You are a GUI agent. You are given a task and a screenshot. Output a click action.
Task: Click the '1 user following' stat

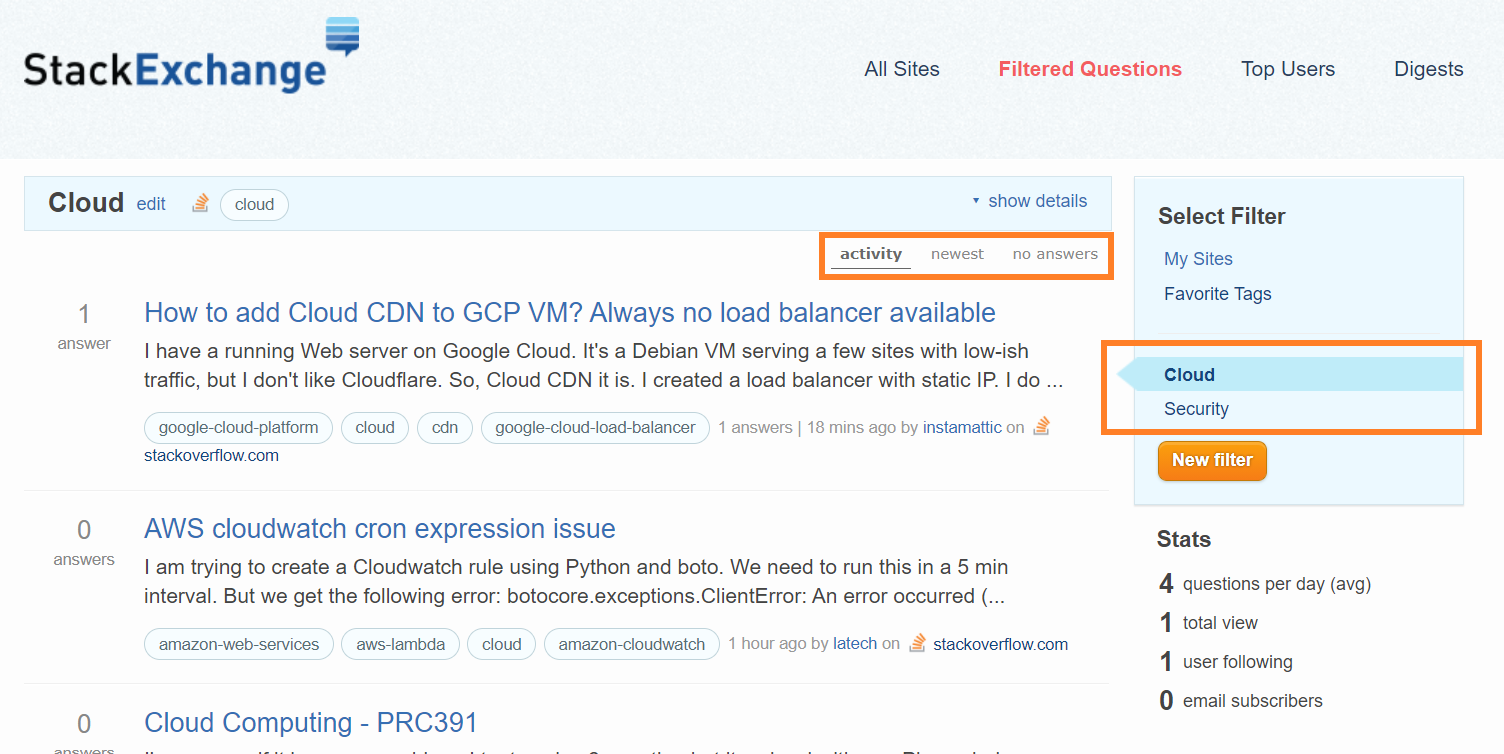pos(1225,662)
